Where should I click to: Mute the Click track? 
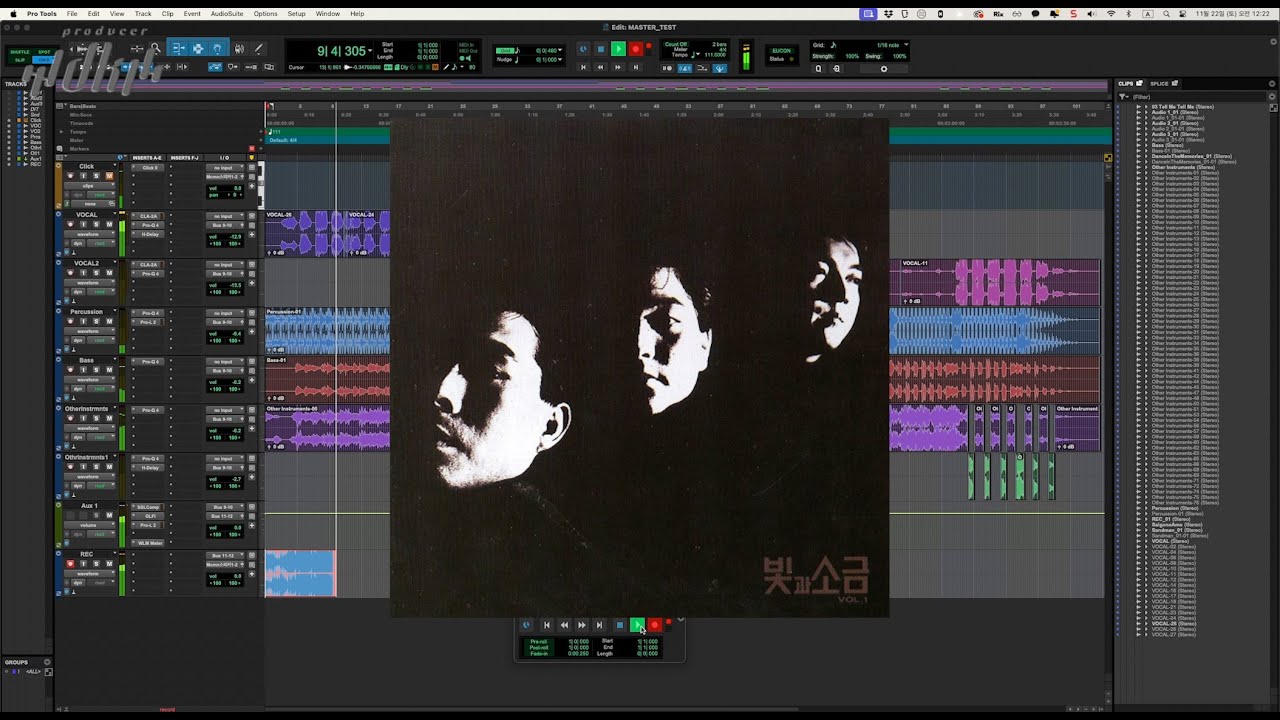click(109, 176)
